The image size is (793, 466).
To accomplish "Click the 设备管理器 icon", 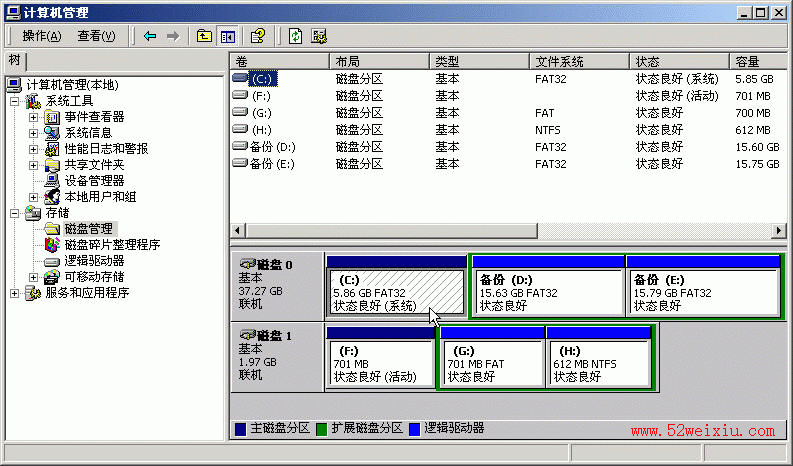I will (x=52, y=181).
